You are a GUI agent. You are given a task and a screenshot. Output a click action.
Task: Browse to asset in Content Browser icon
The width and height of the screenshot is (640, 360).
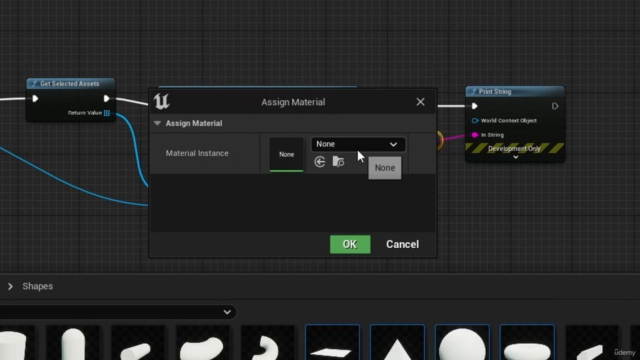pos(338,162)
